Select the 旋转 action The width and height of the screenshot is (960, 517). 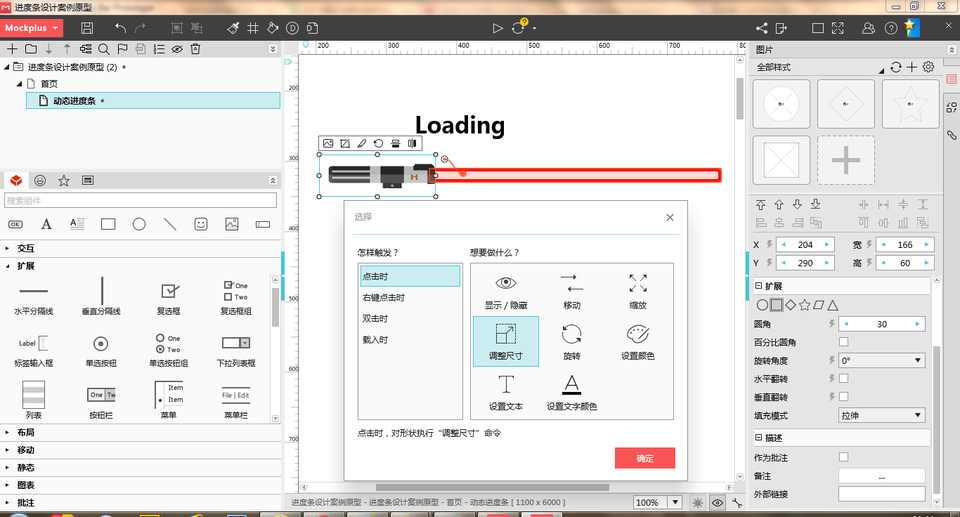[572, 341]
